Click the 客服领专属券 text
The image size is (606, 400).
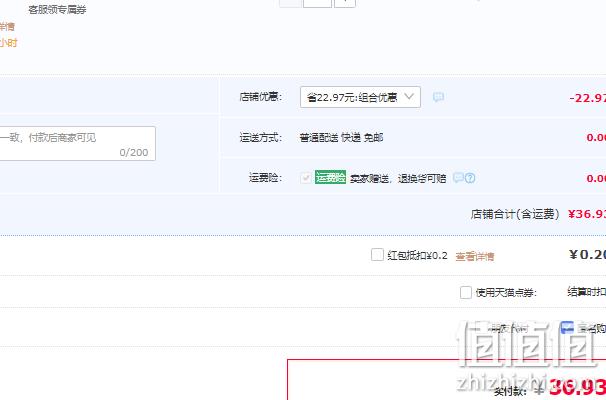click(57, 10)
